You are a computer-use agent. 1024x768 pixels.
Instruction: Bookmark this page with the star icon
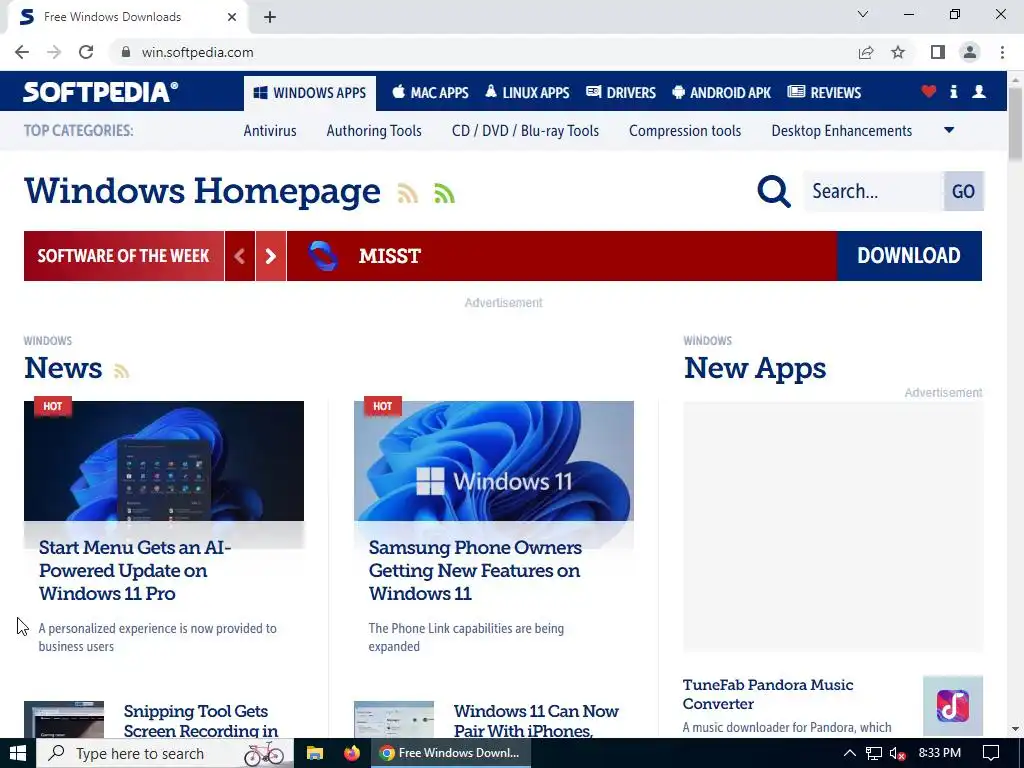(x=898, y=52)
